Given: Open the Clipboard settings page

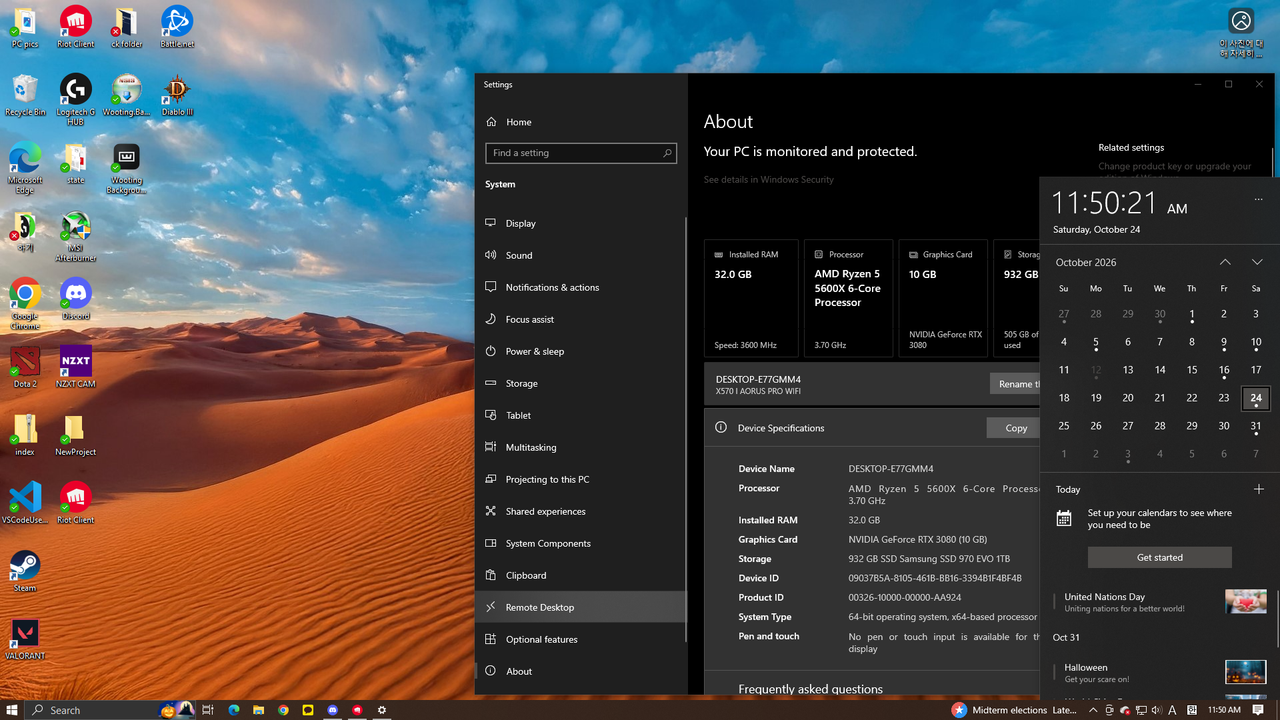Looking at the screenshot, I should tap(582, 575).
